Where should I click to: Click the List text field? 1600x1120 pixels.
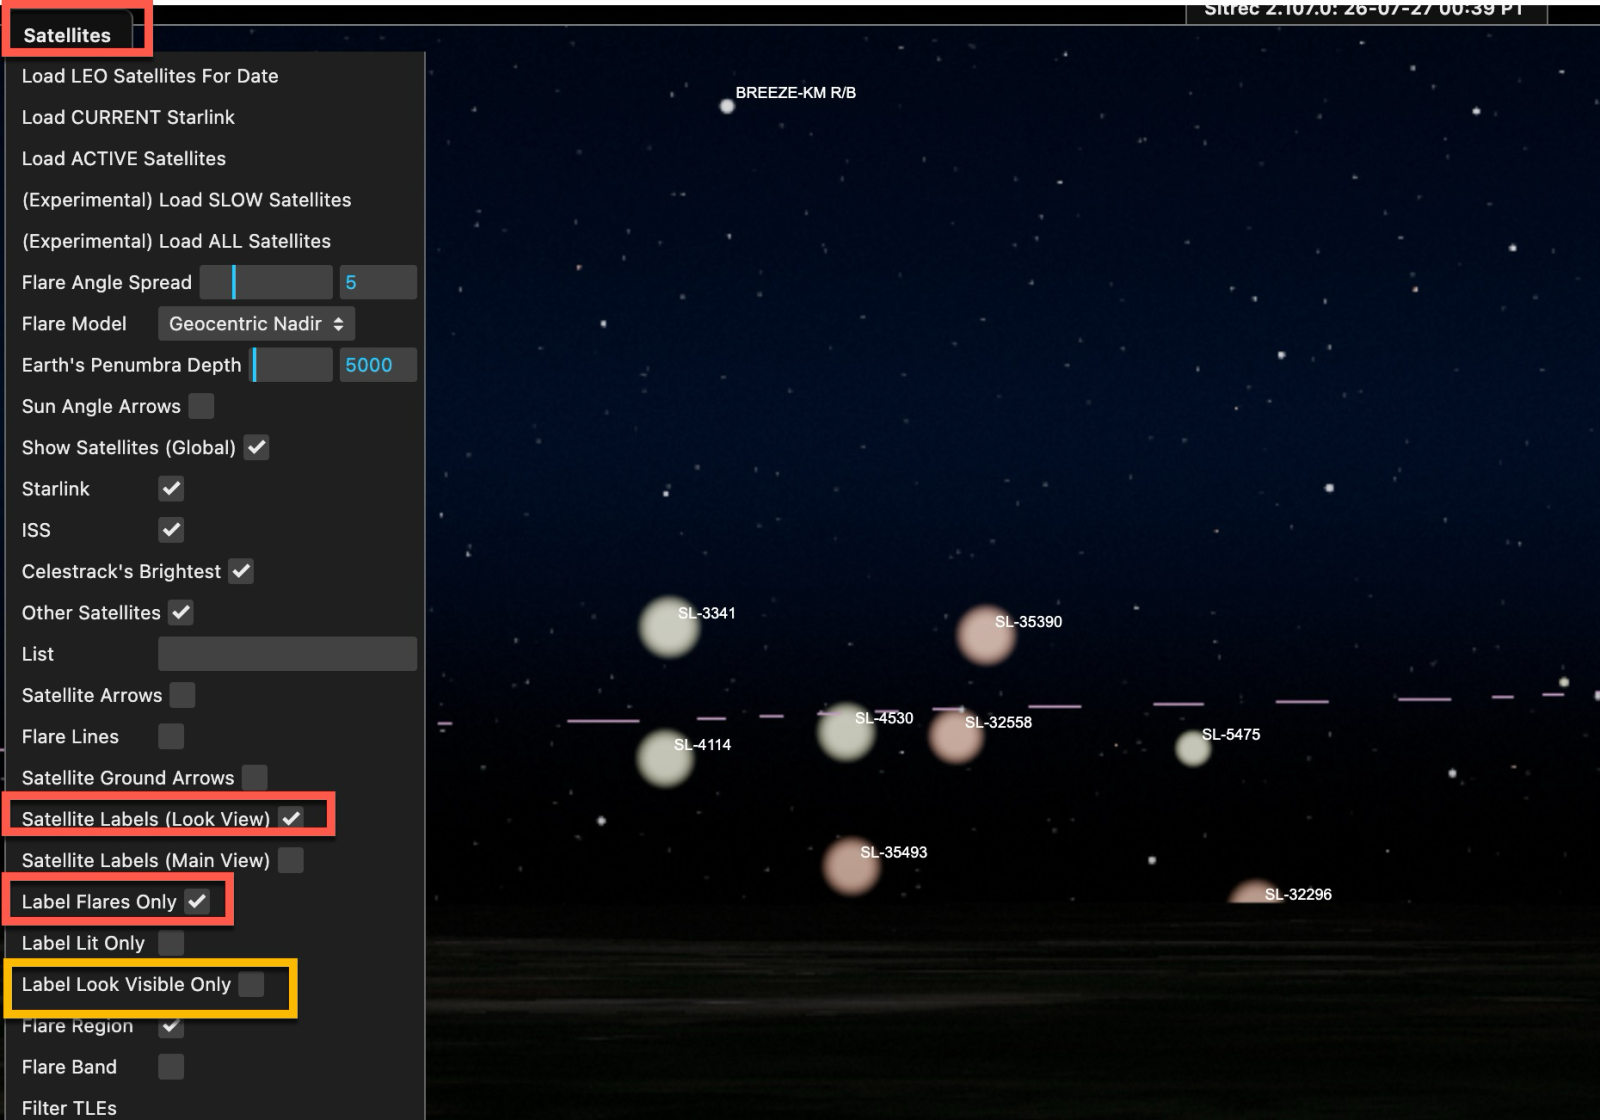[287, 654]
